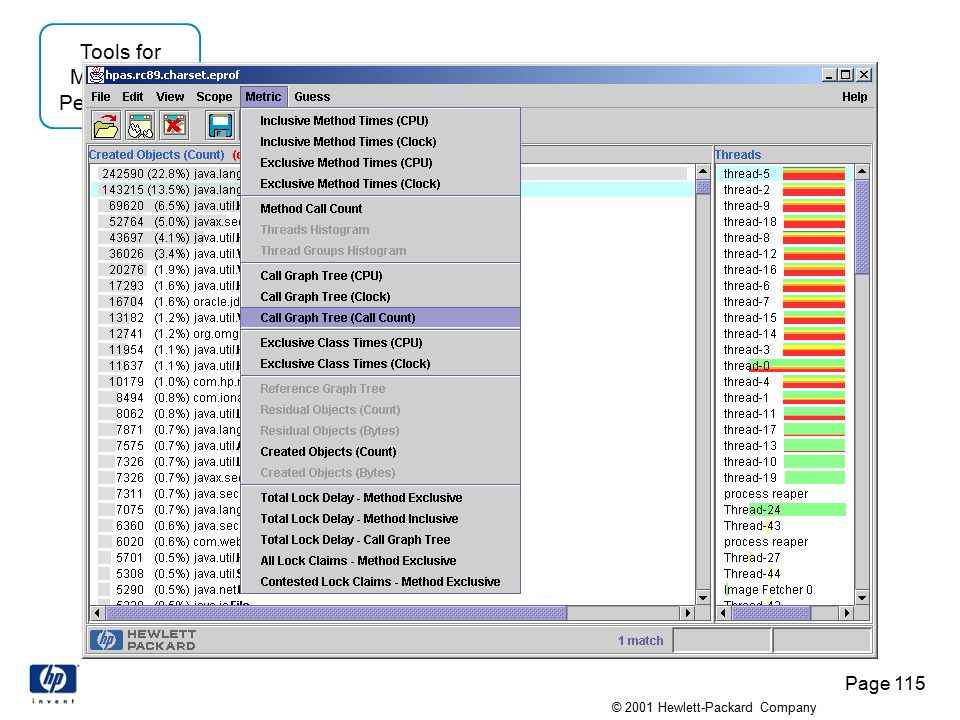Click Threads panel scroll up arrow
Image resolution: width=960 pixels, height=720 pixels.
862,171
